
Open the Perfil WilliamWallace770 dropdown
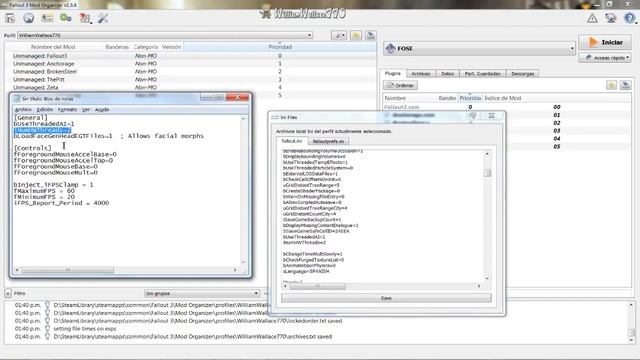(165, 36)
